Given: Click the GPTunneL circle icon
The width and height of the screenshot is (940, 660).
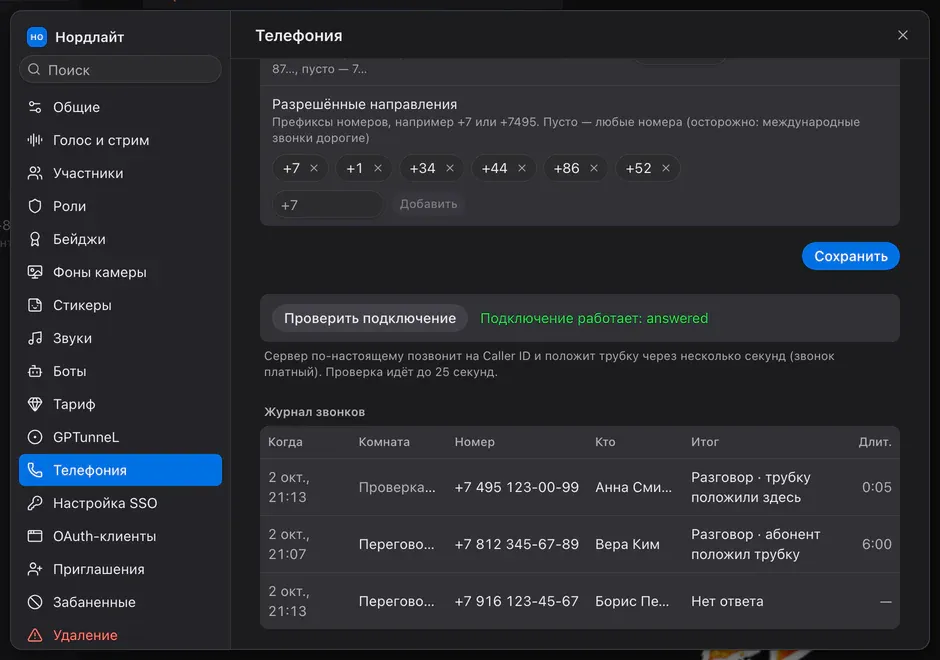Looking at the screenshot, I should (35, 437).
